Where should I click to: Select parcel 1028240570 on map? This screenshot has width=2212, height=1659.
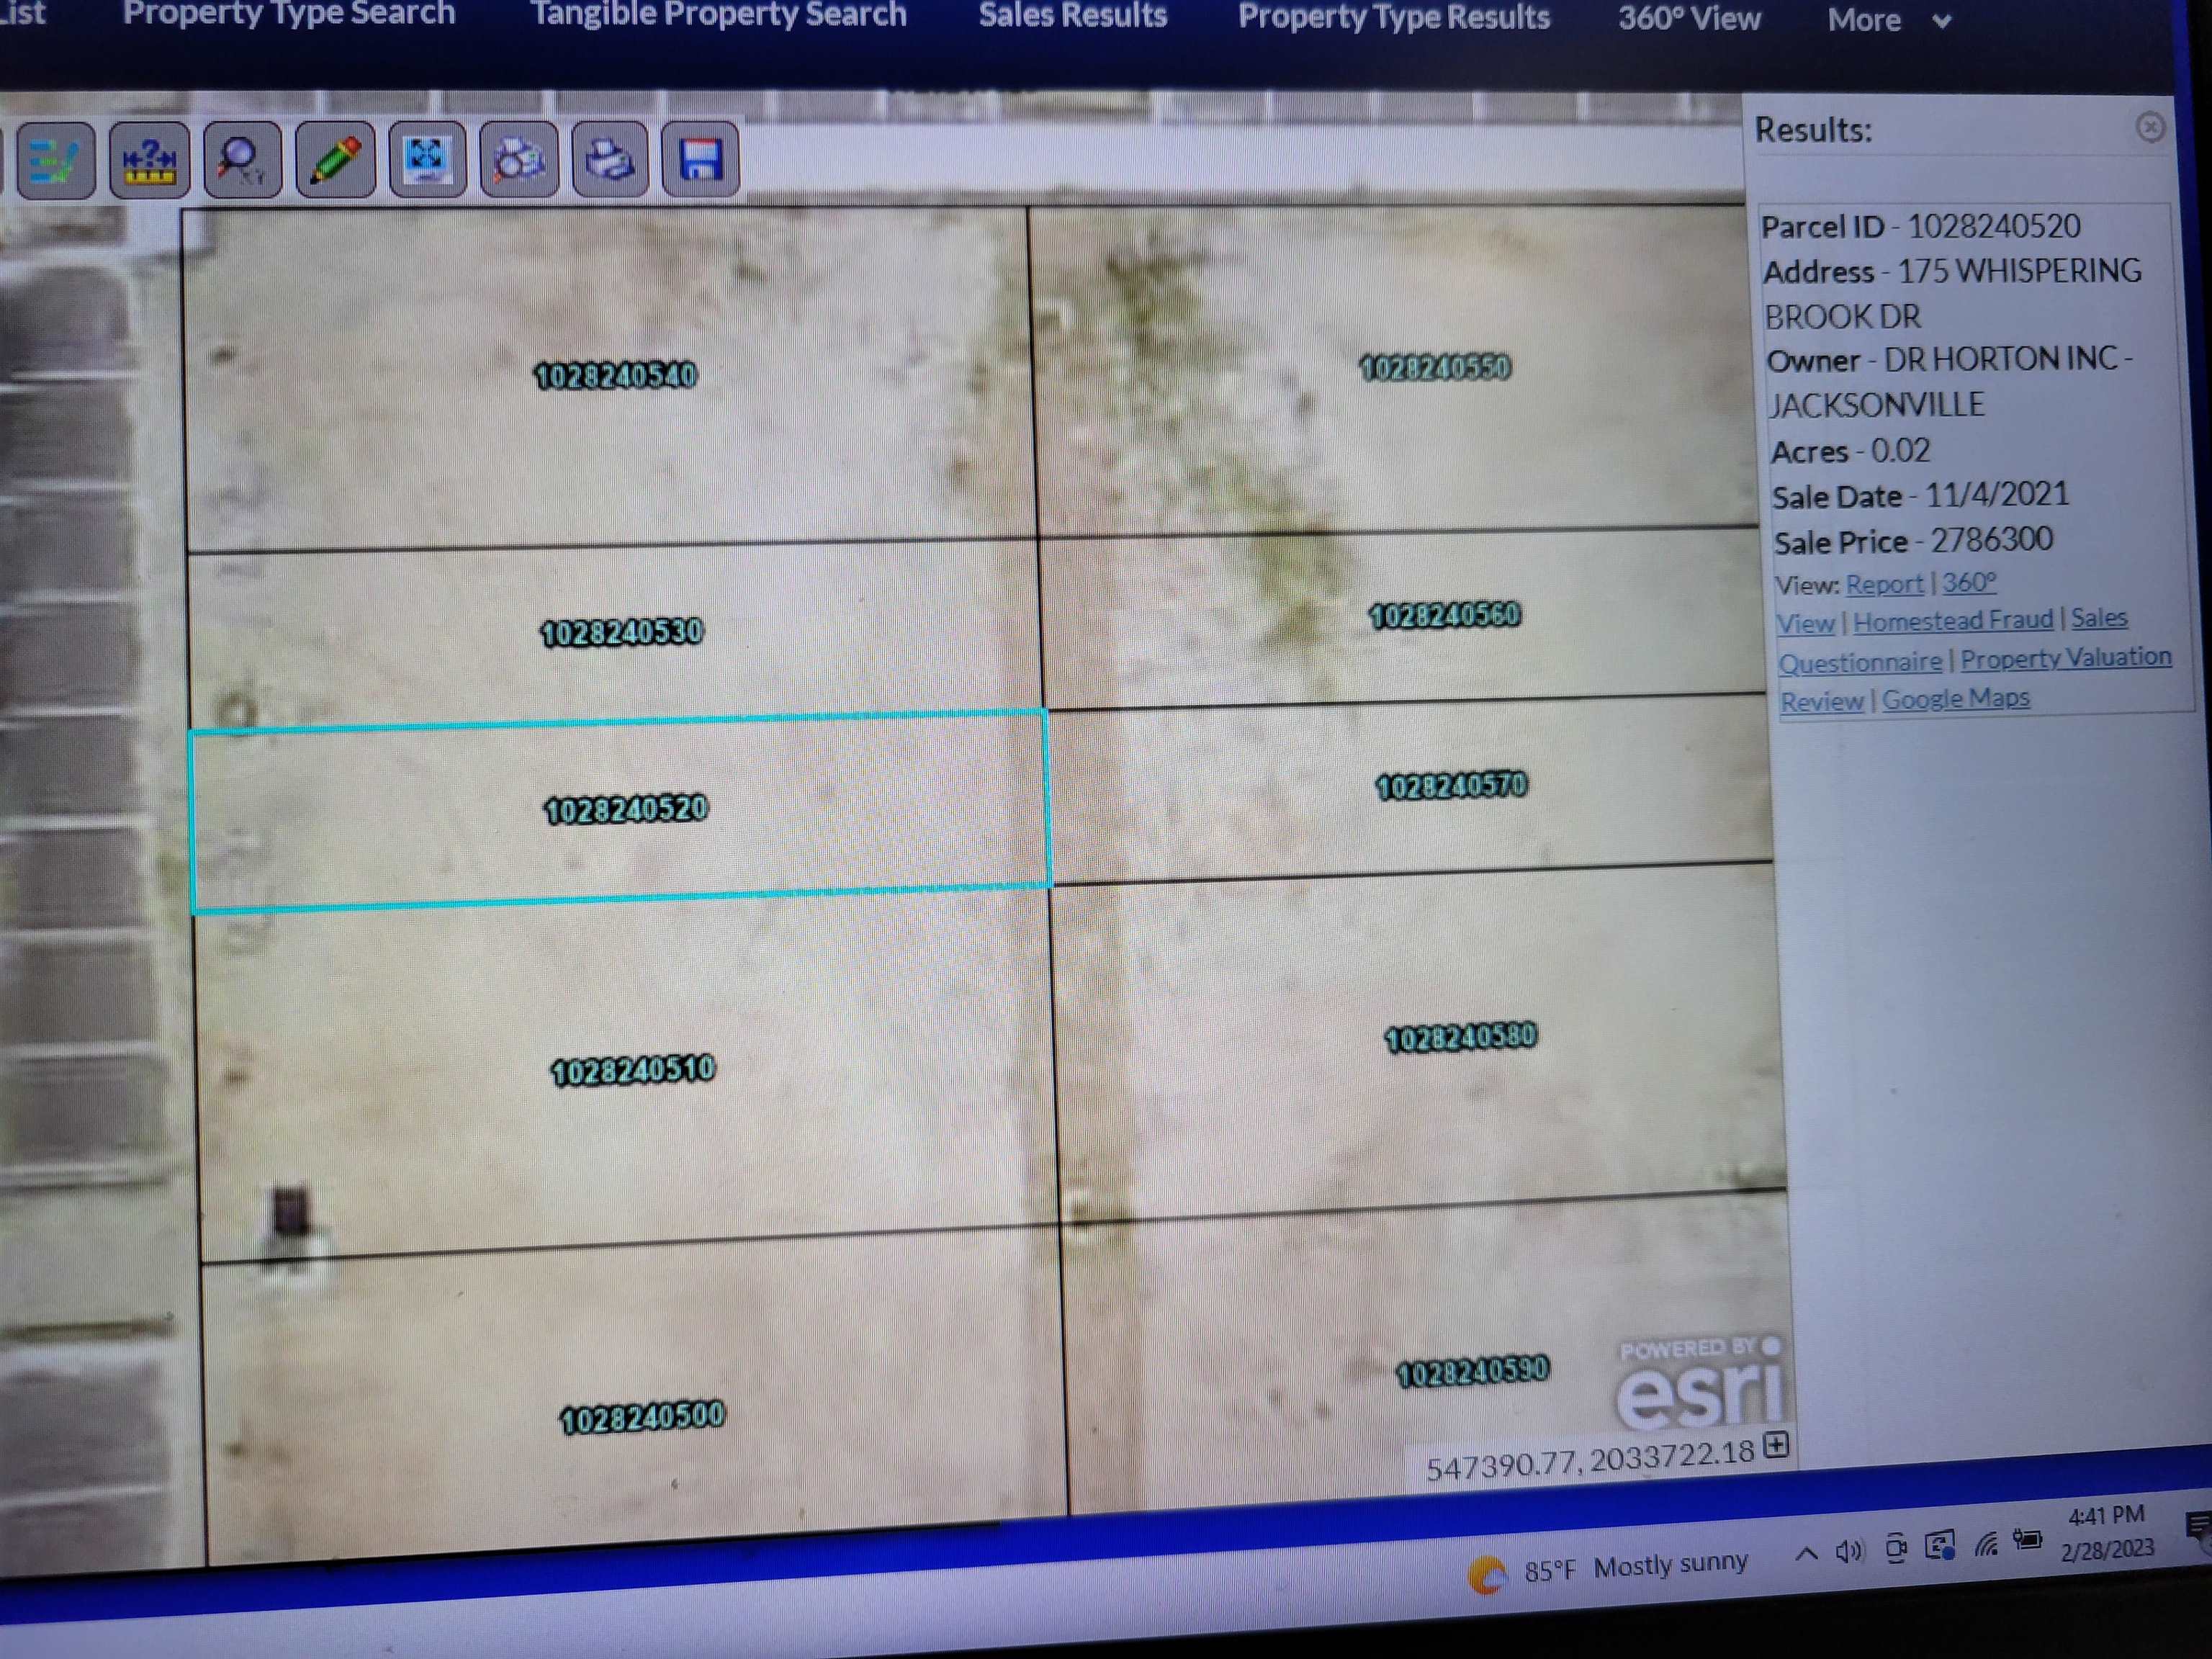1451,787
